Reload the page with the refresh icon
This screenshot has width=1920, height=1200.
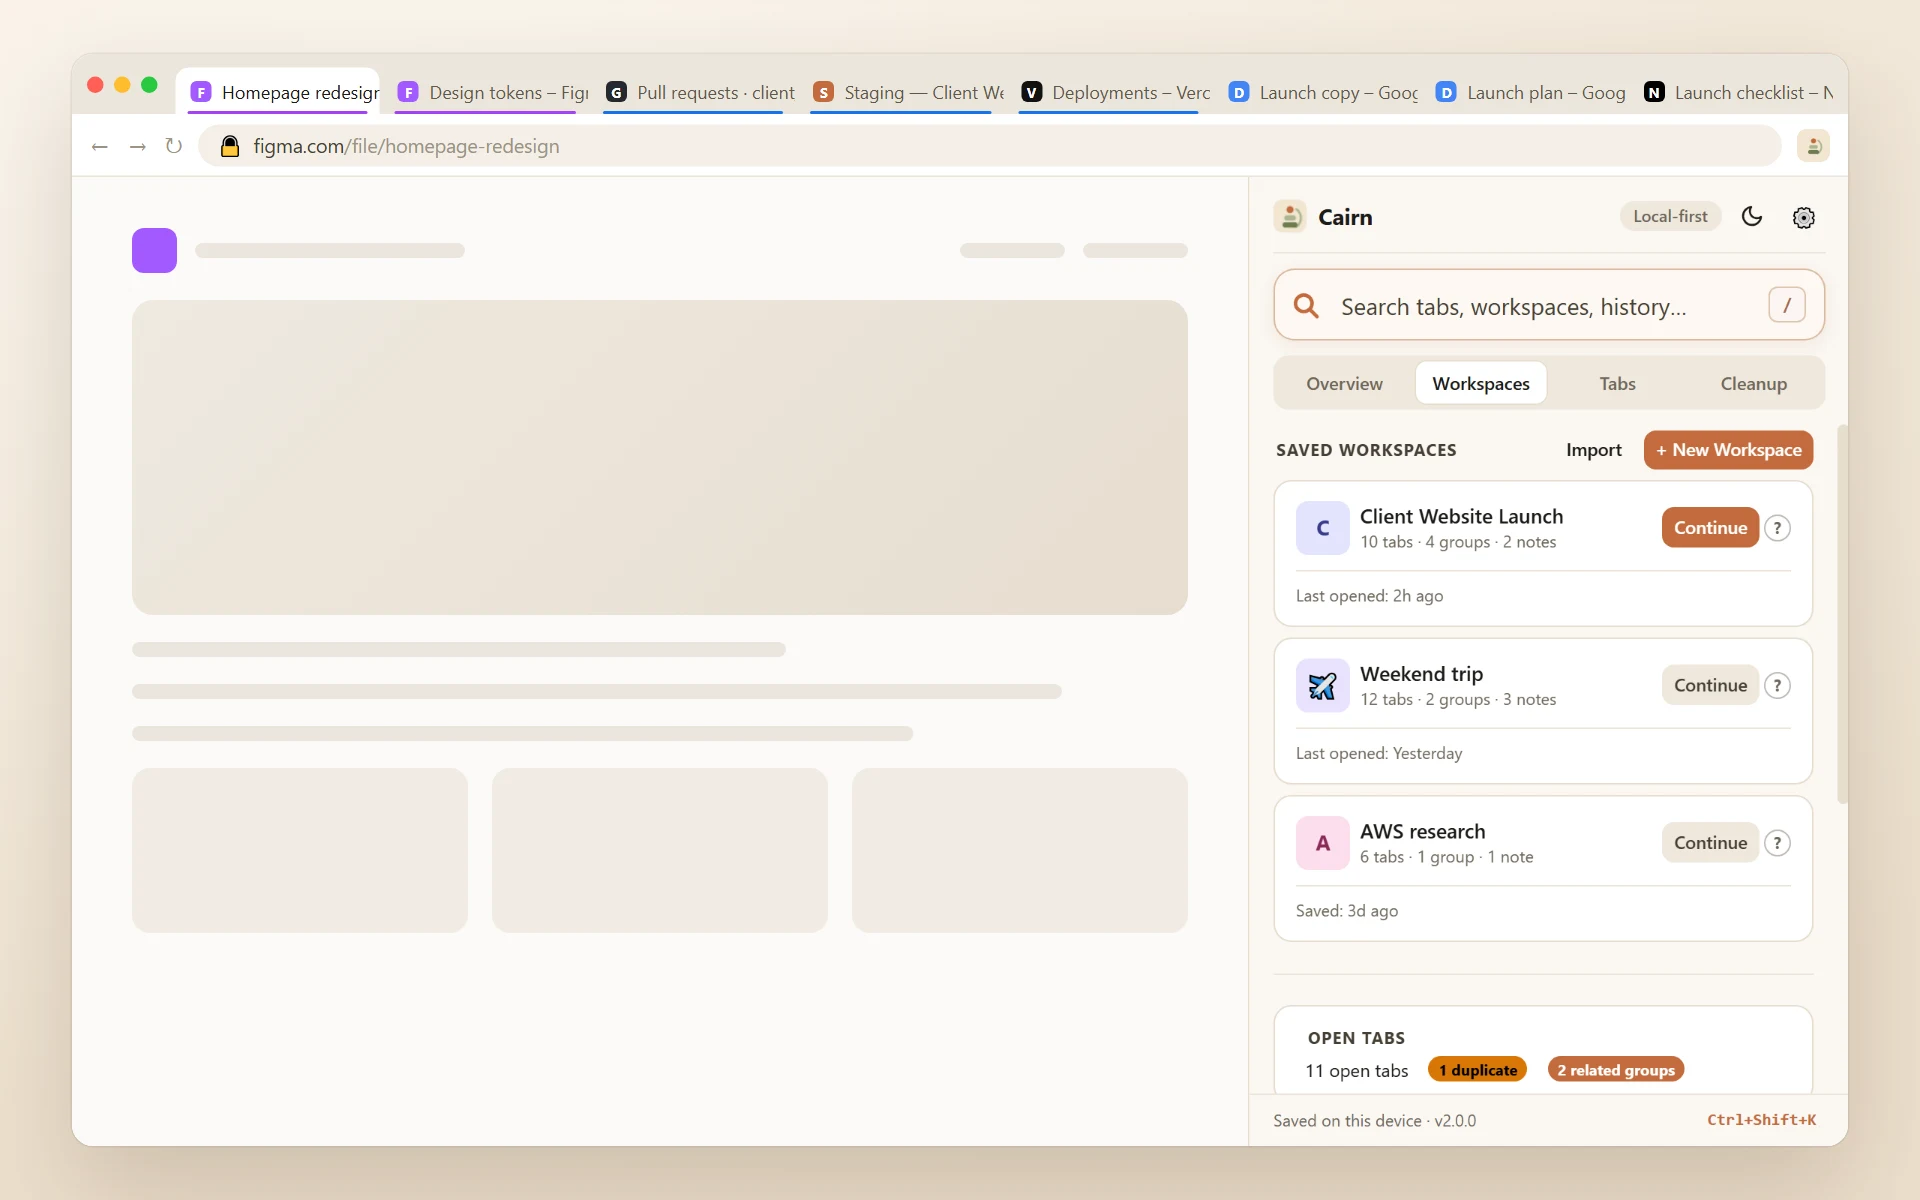[174, 146]
